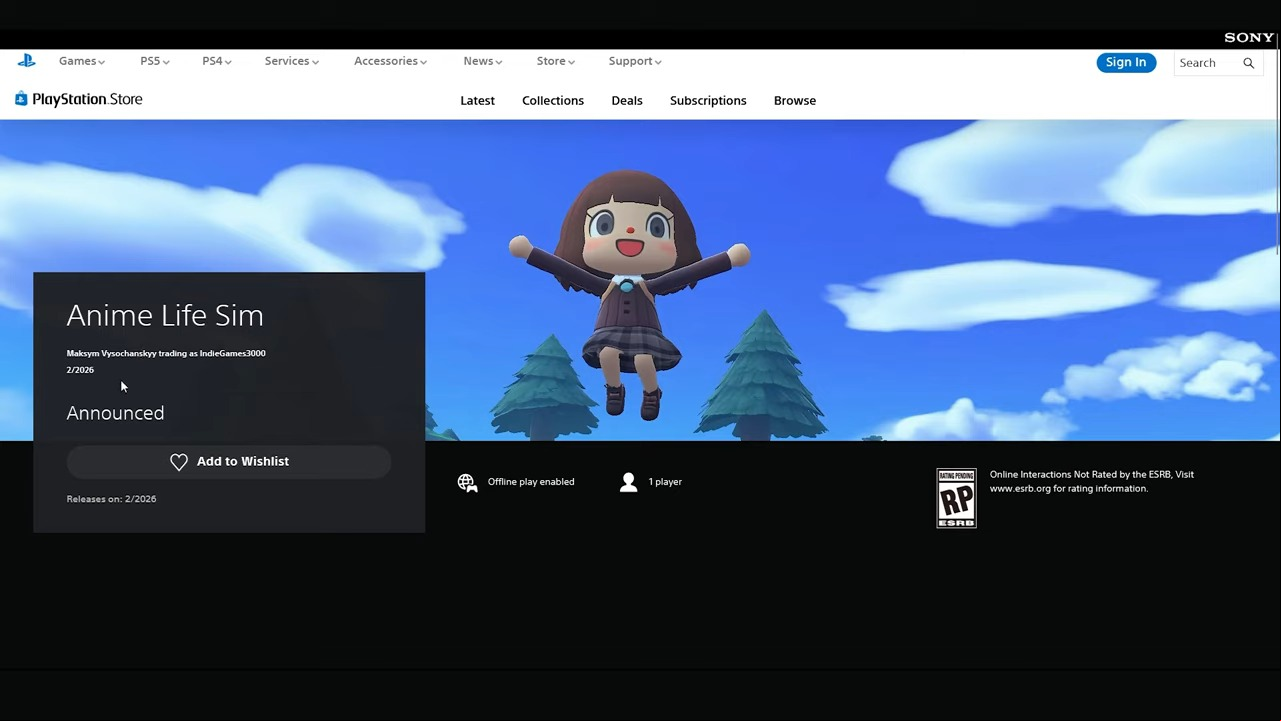Click the Anime Life Sim title text
The width and height of the screenshot is (1281, 721).
(x=165, y=315)
